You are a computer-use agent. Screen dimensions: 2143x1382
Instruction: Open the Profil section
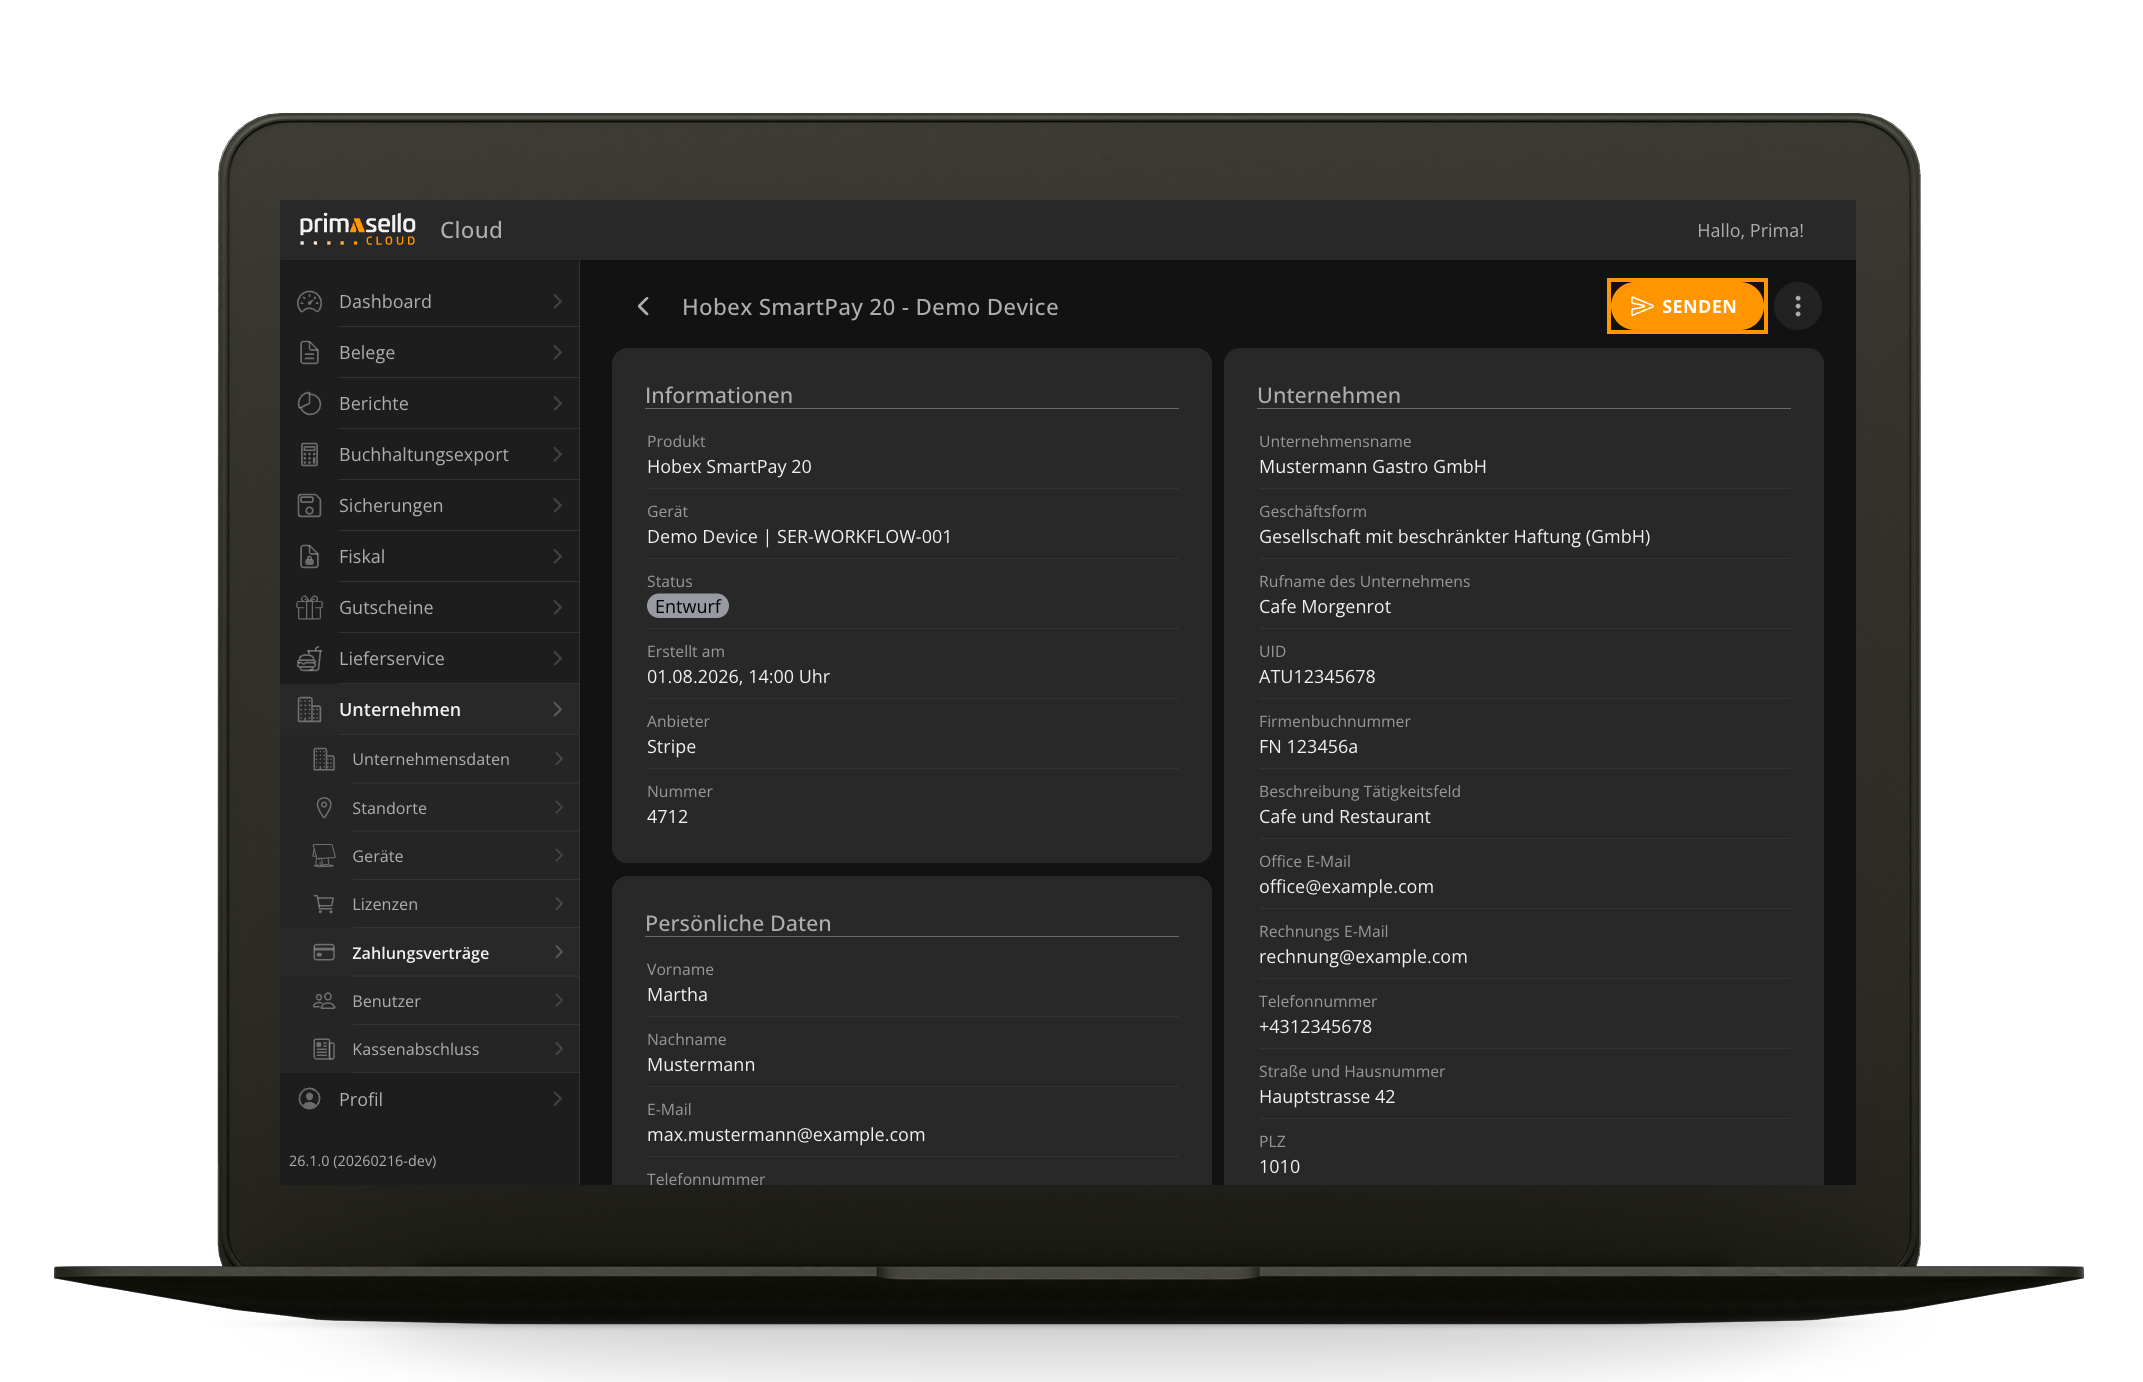point(430,1099)
